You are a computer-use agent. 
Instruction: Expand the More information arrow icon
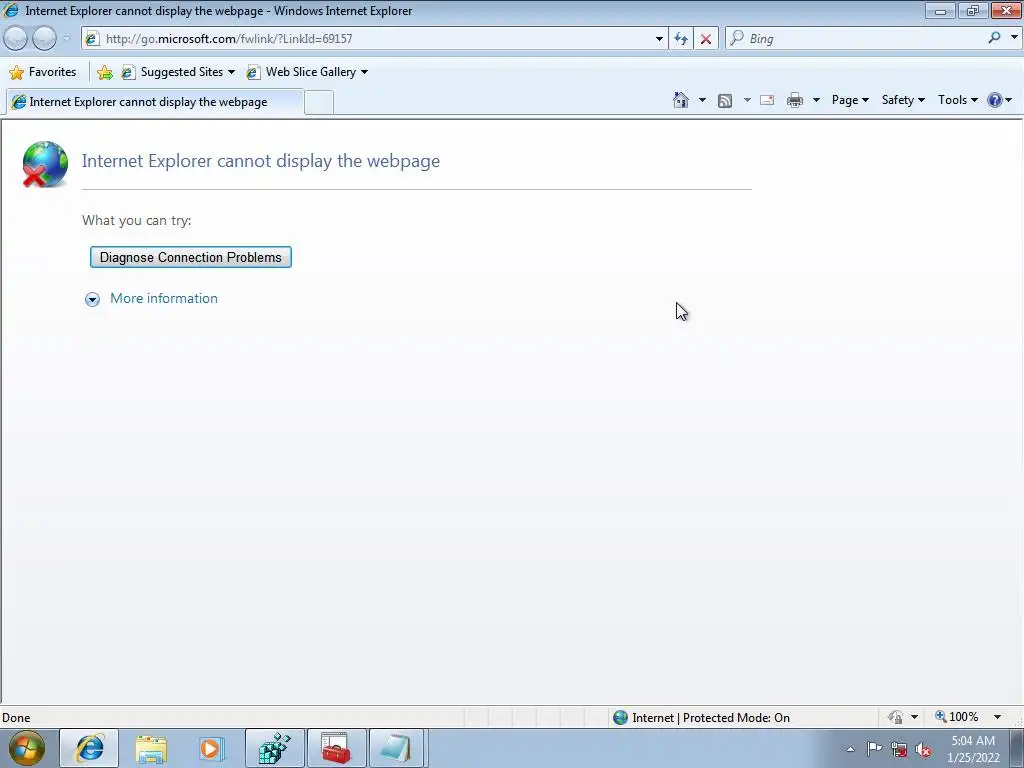(92, 299)
